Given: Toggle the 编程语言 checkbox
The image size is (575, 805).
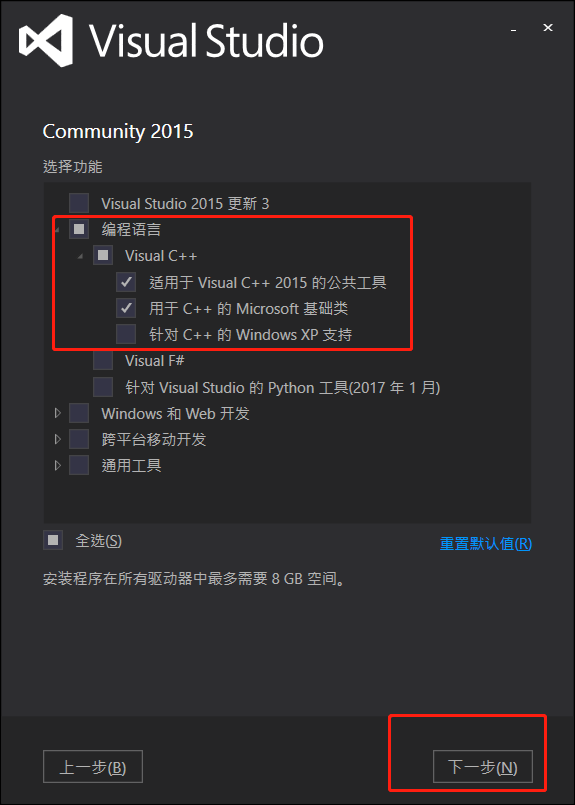Looking at the screenshot, I should (x=79, y=229).
